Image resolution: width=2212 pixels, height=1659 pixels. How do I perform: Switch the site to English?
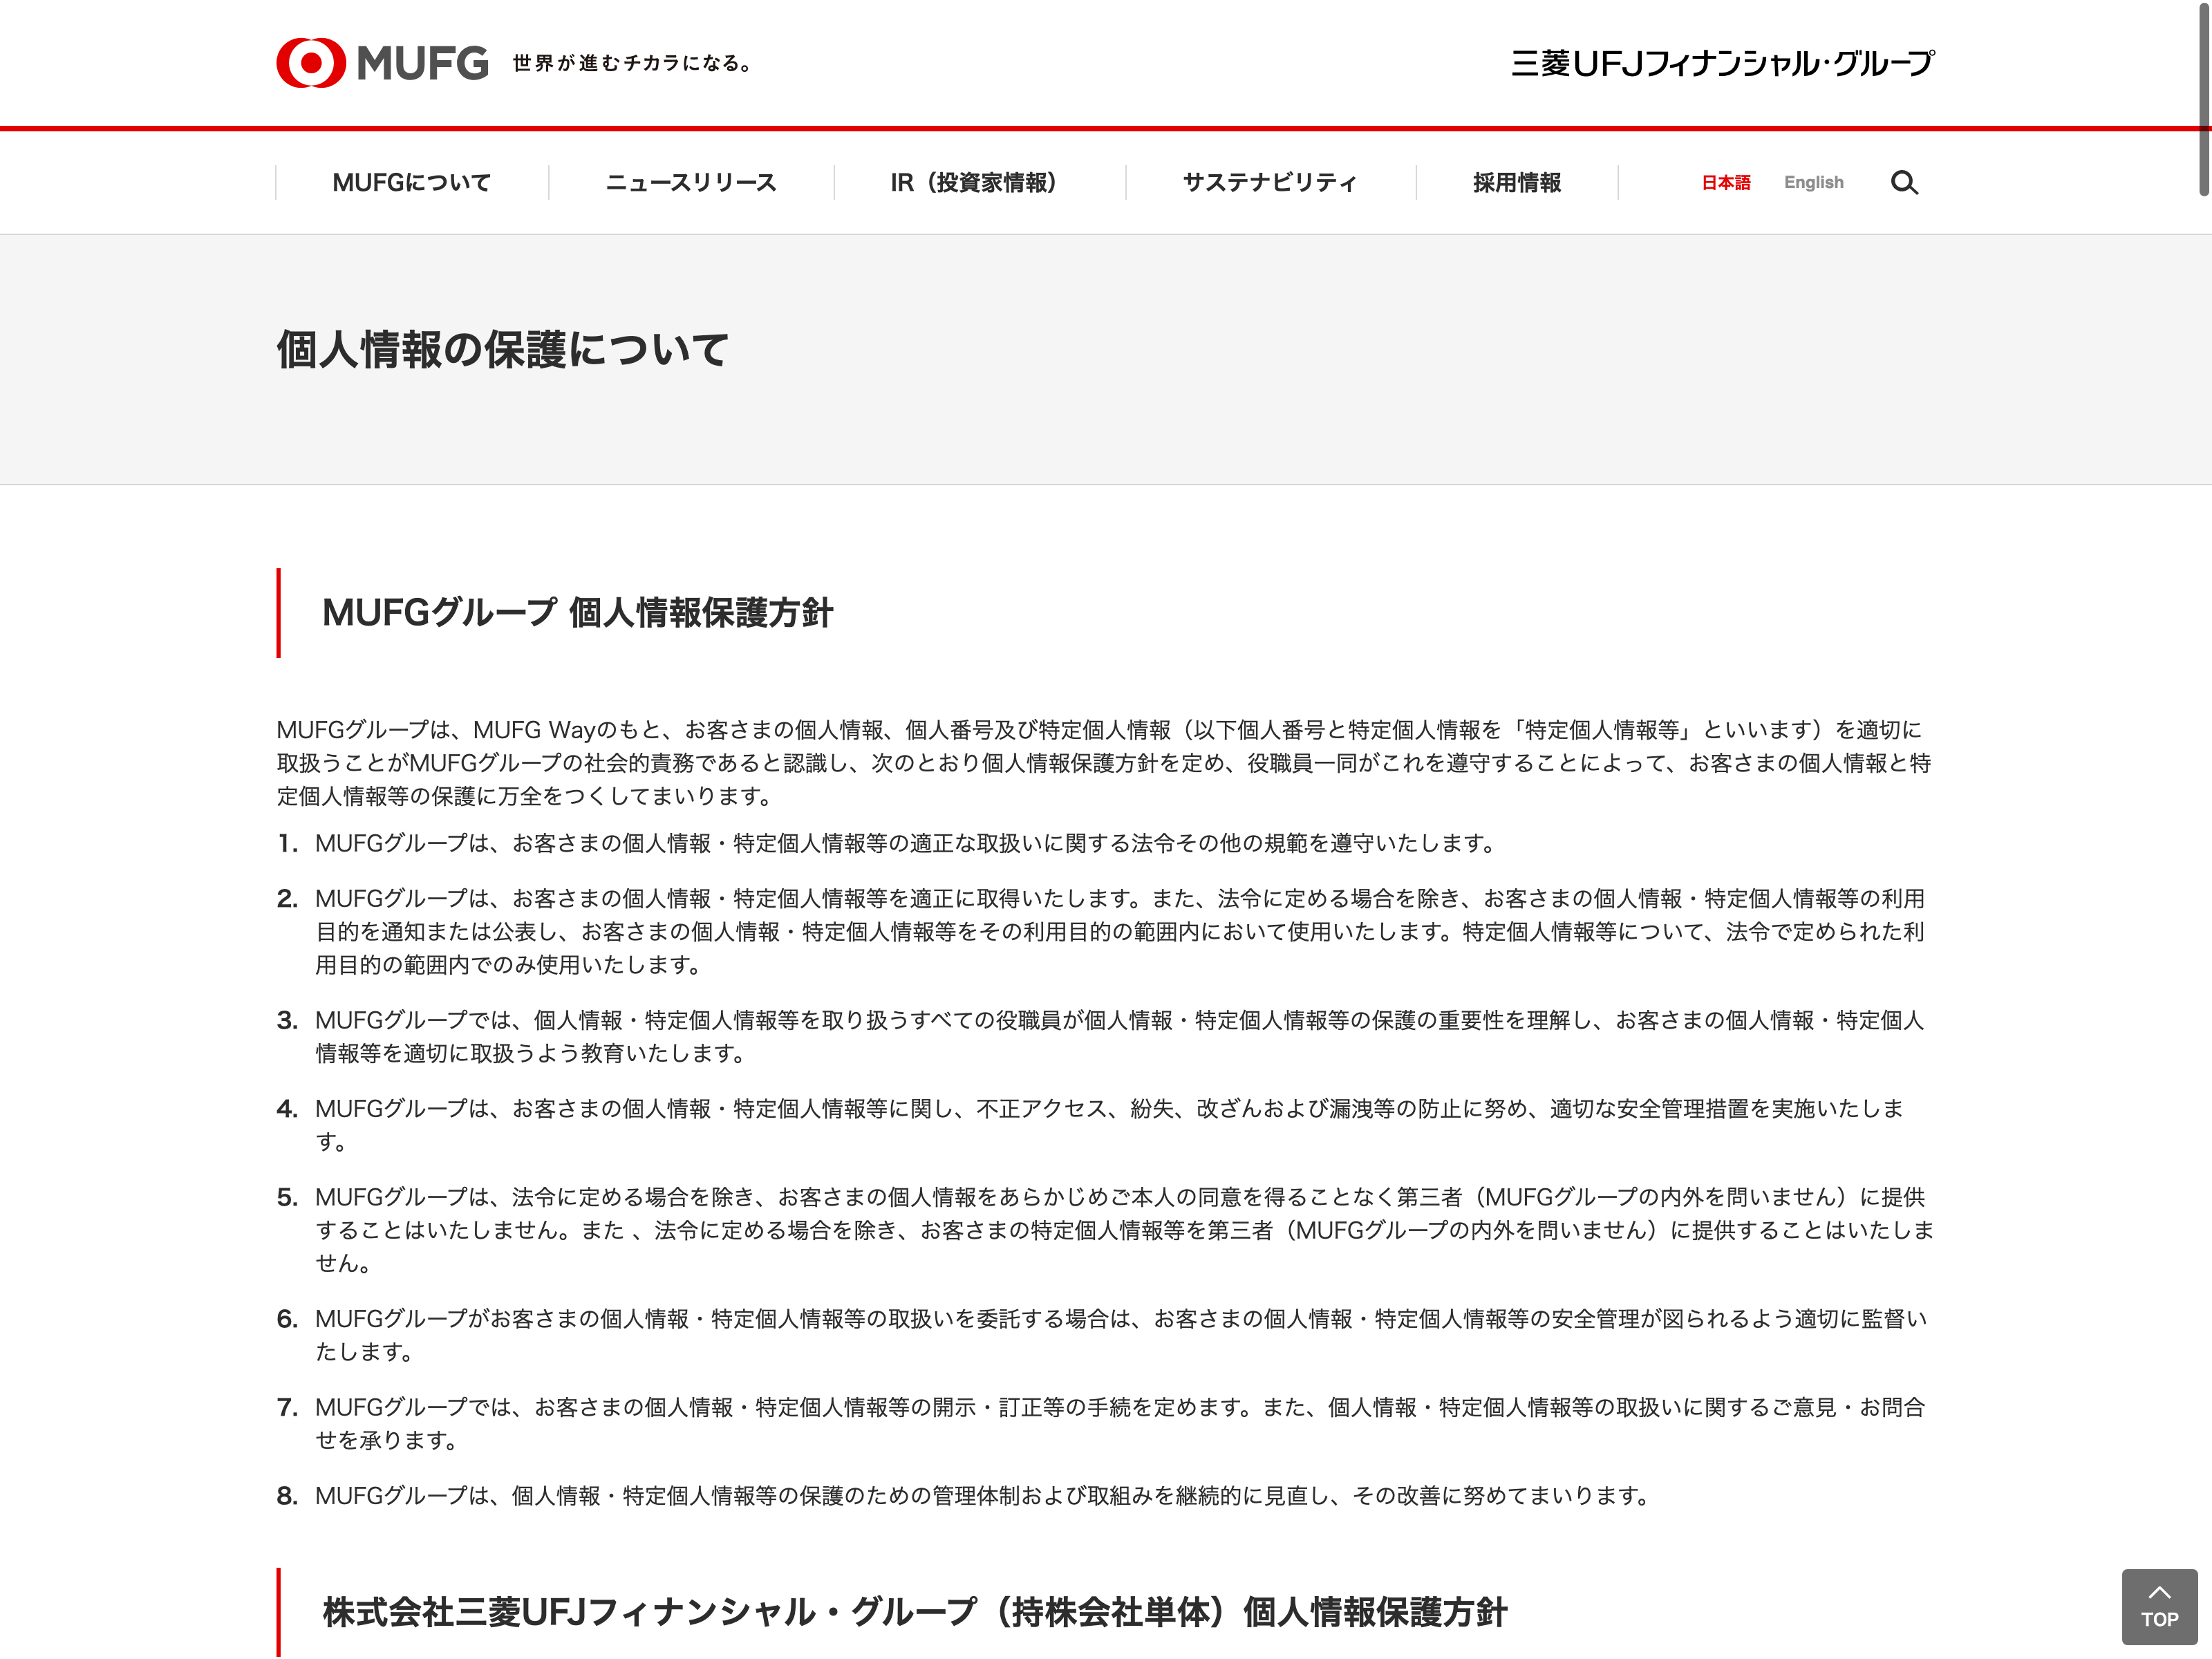coord(1813,182)
